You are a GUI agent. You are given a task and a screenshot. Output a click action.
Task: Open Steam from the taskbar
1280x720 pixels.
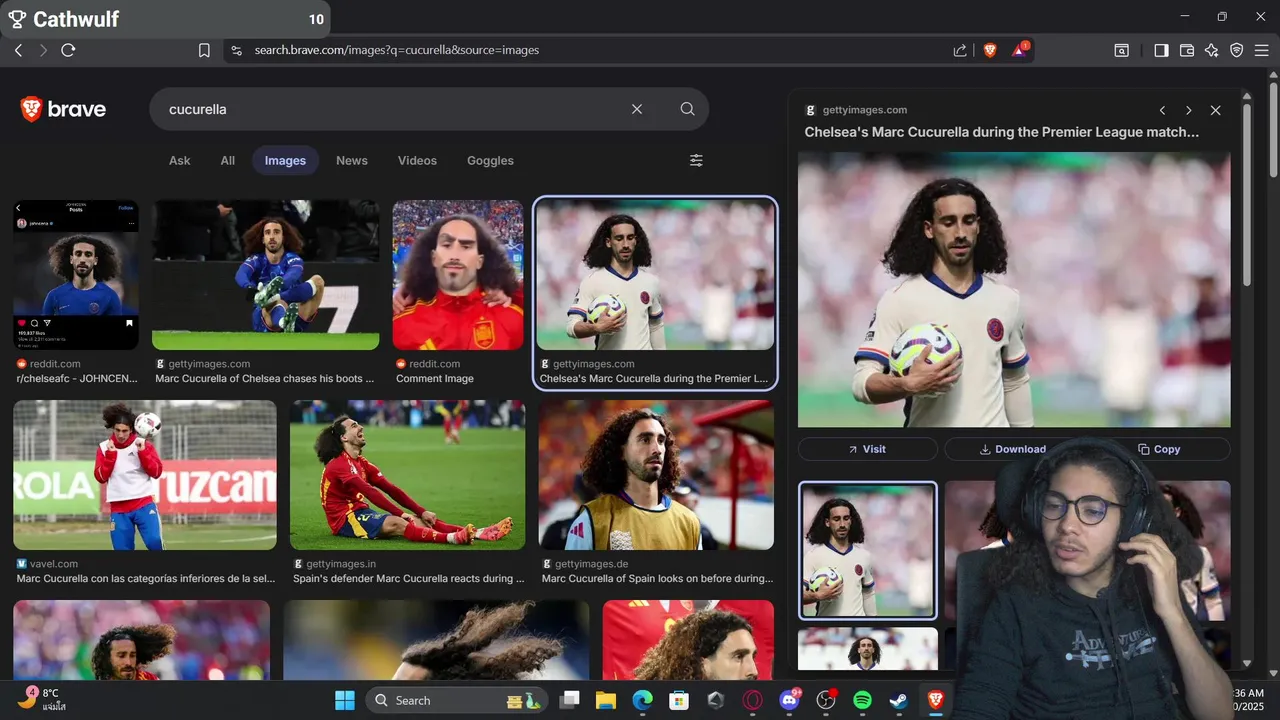point(899,700)
